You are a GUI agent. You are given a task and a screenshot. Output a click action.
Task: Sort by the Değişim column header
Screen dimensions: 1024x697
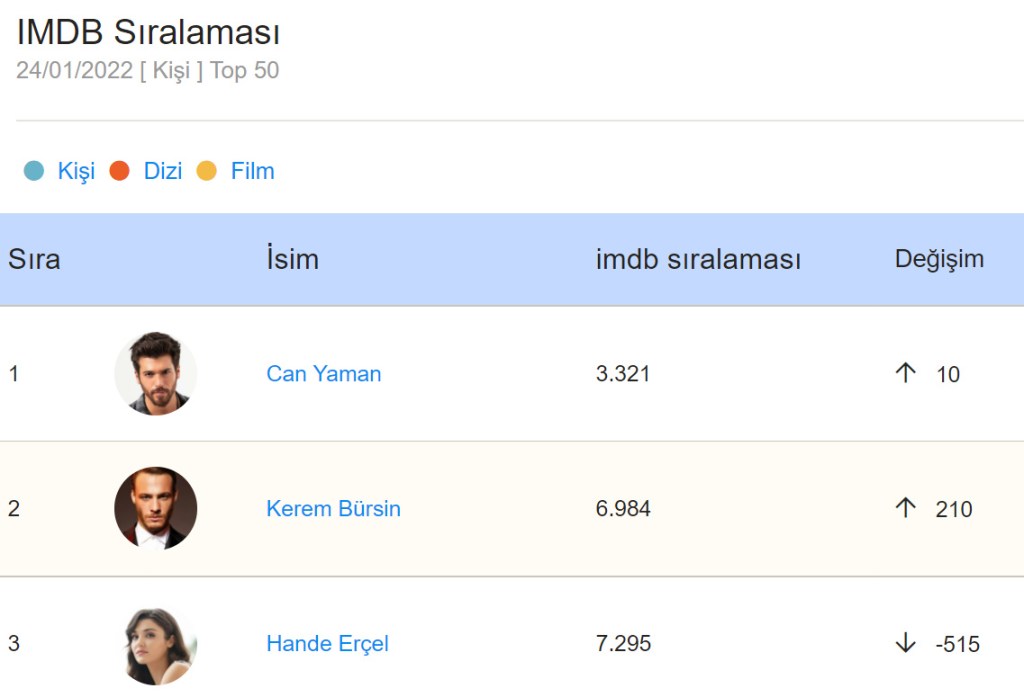click(x=939, y=259)
